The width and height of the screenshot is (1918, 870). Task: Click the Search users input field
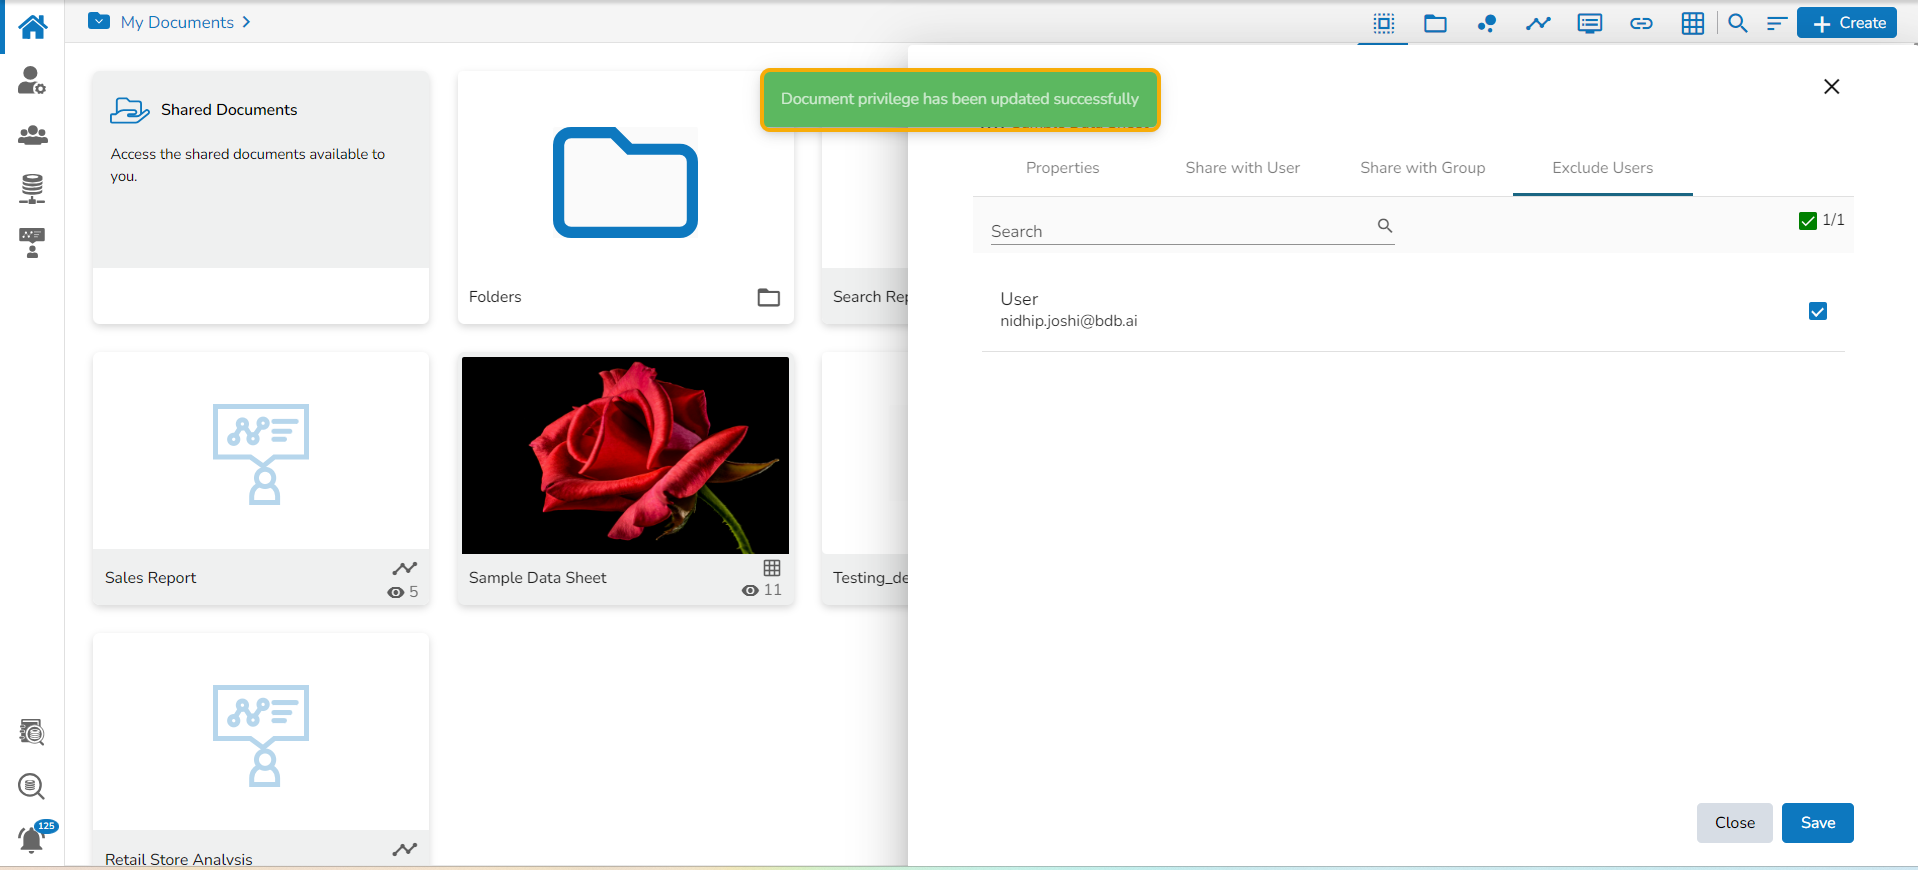click(1180, 231)
